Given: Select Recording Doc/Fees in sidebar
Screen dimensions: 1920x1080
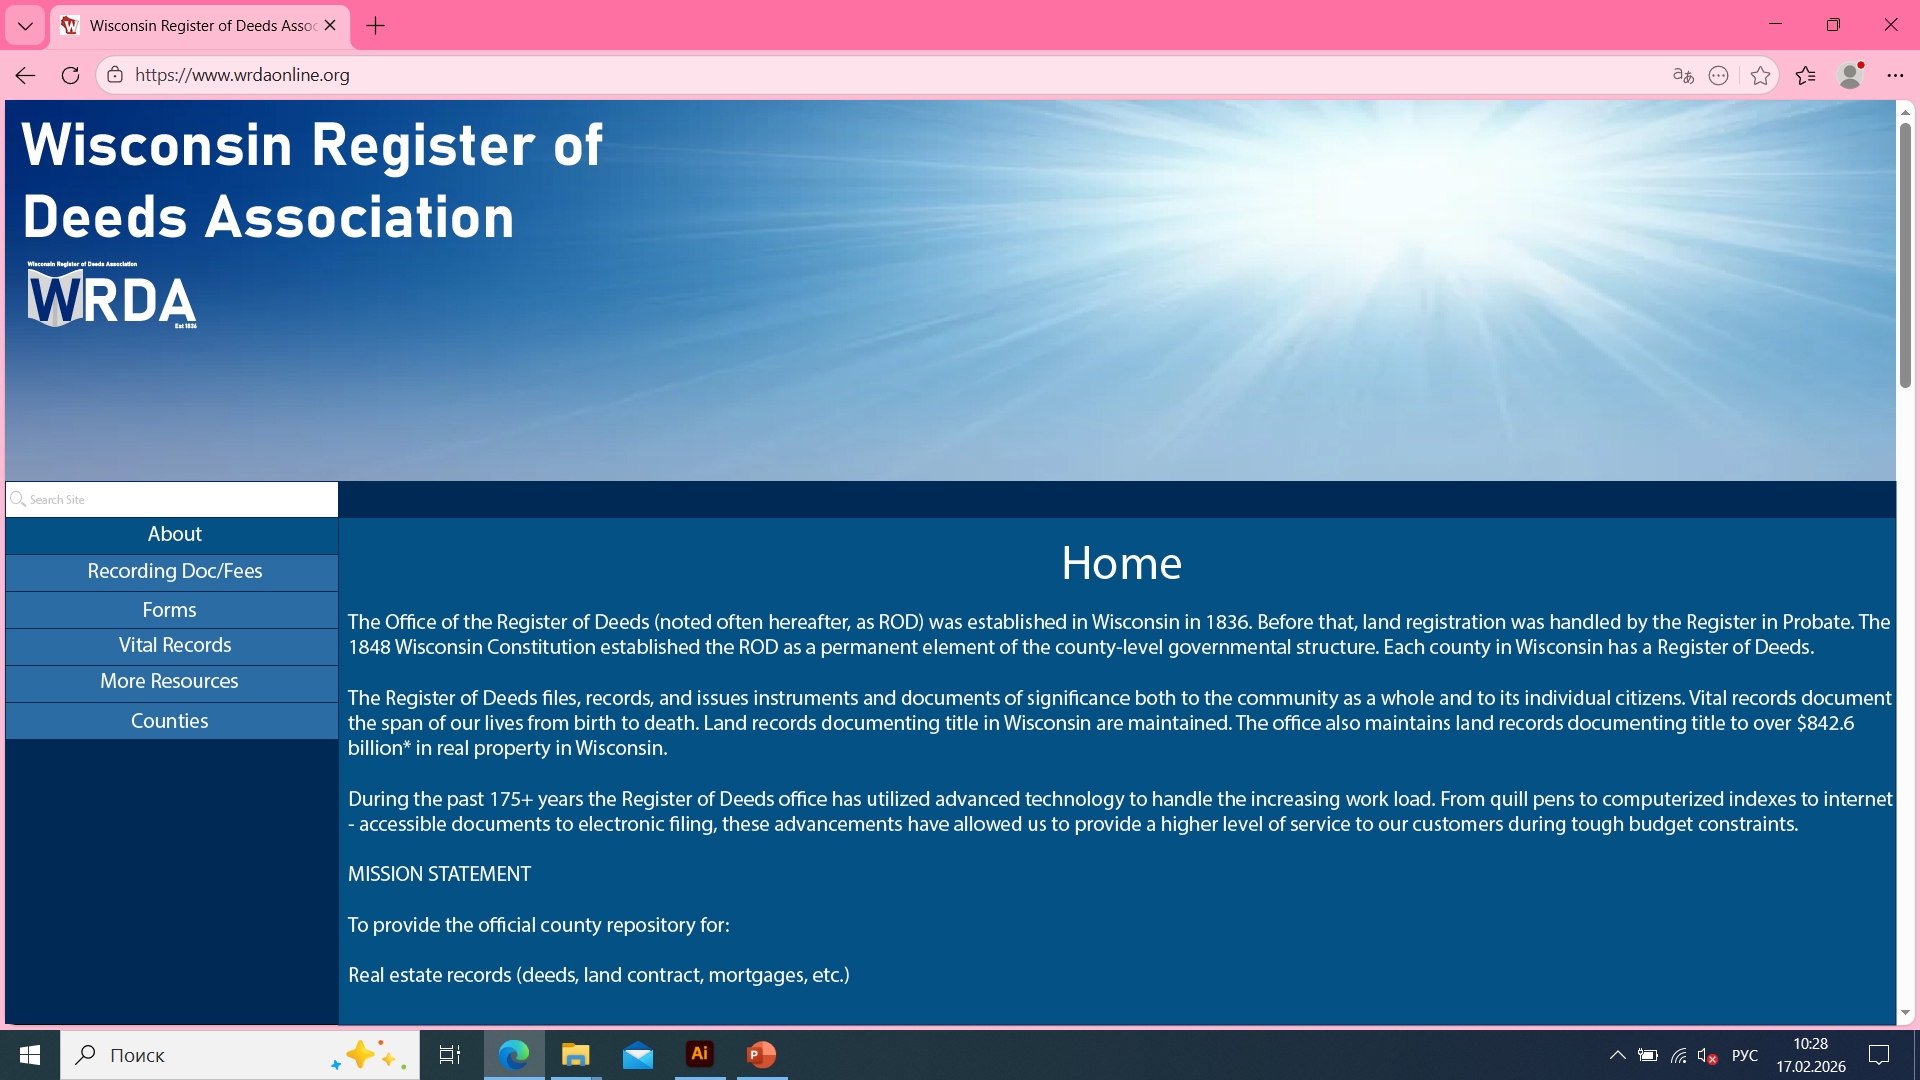Looking at the screenshot, I should click(x=174, y=571).
